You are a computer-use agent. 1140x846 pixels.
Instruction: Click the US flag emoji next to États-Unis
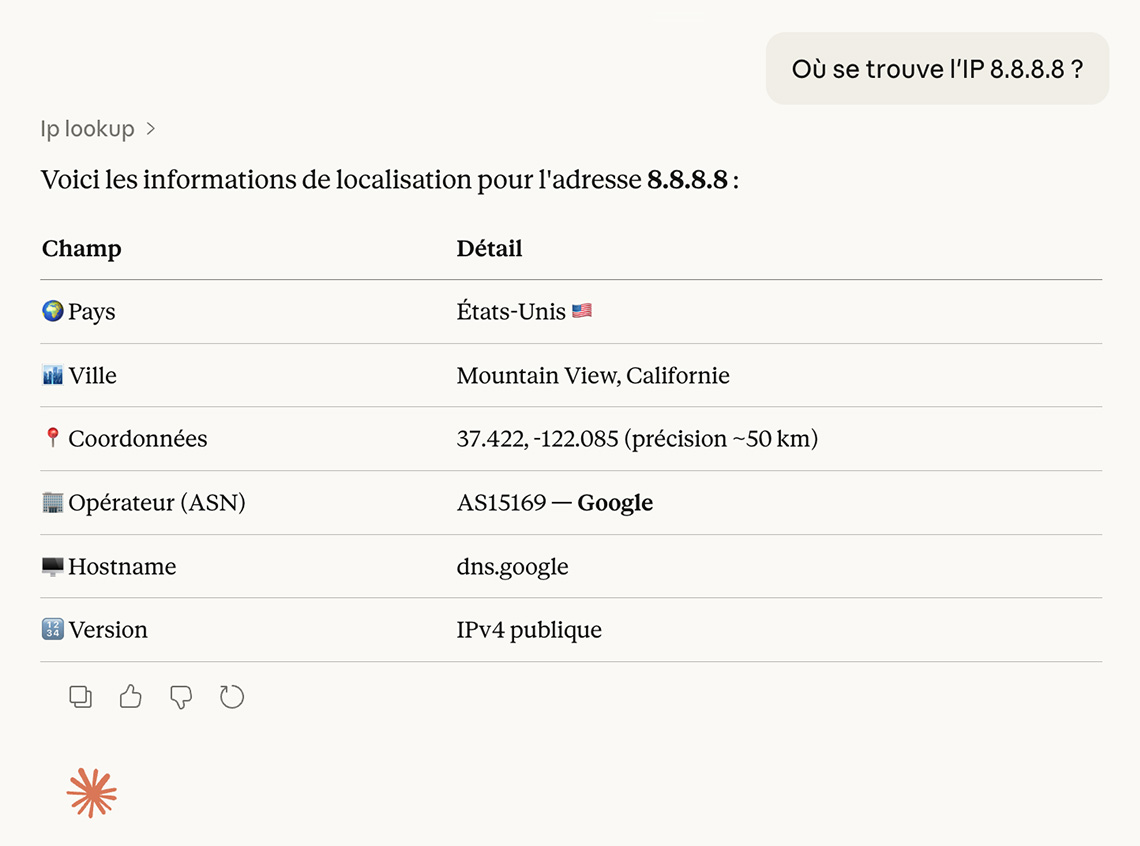[581, 311]
